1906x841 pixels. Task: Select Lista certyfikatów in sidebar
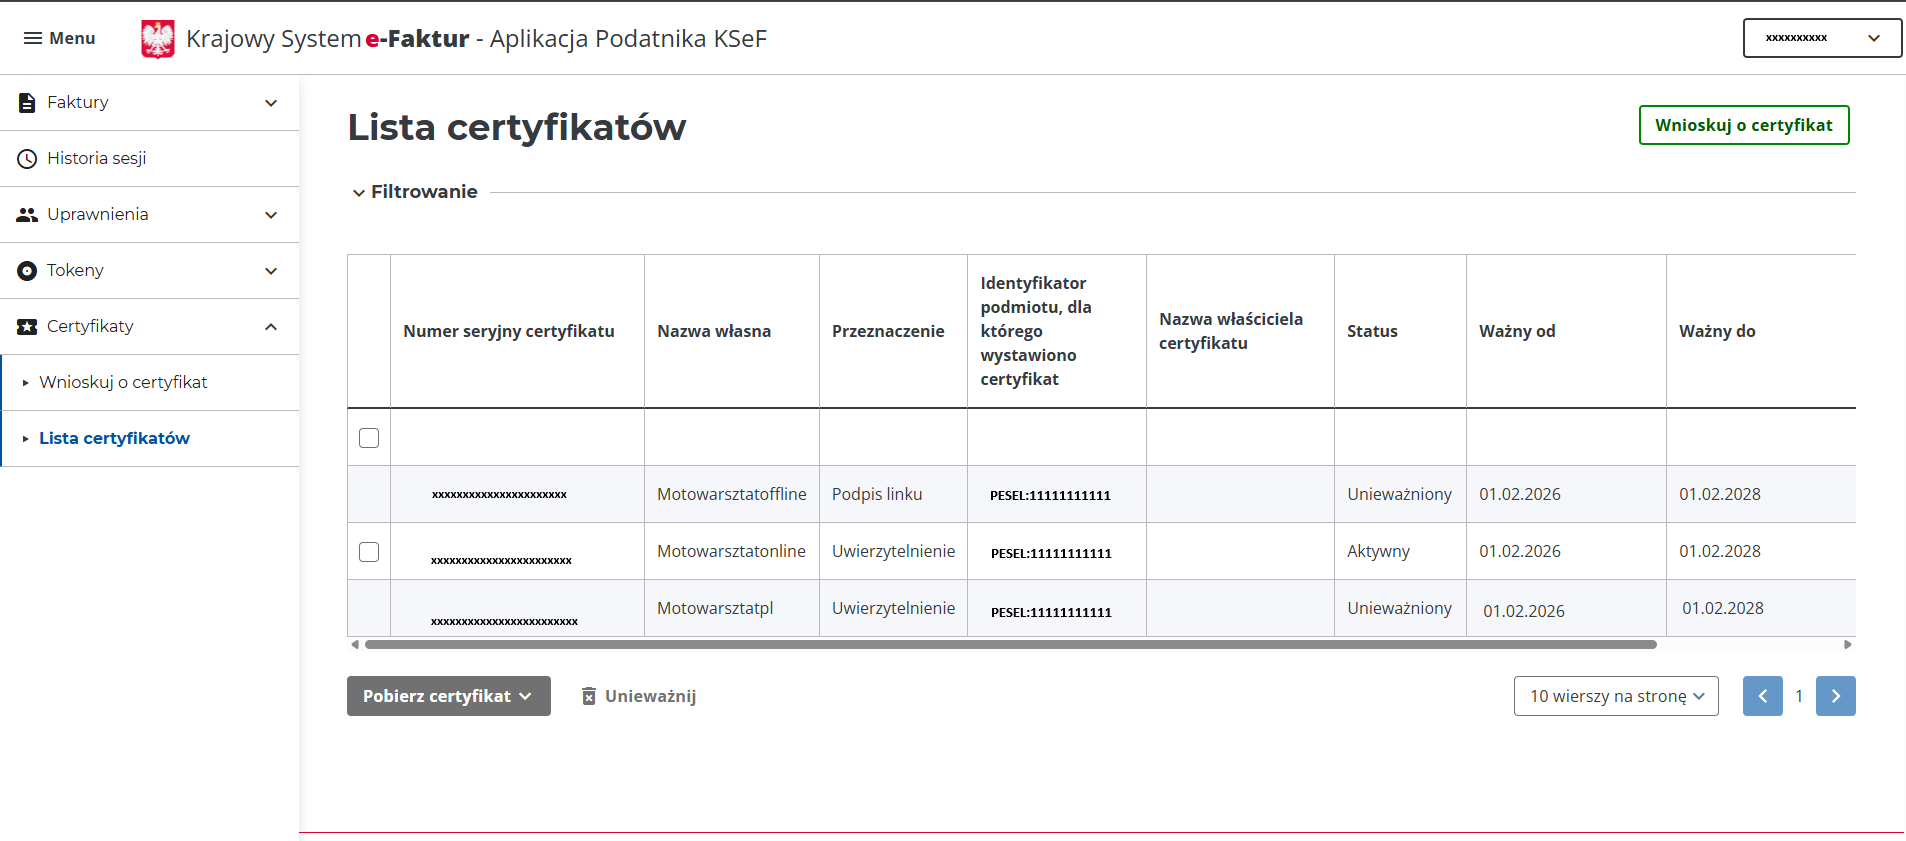click(x=114, y=438)
